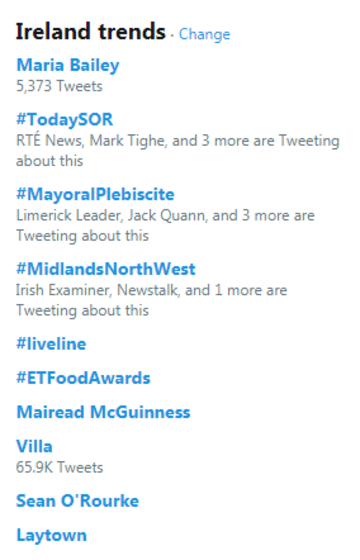Click the Ireland trends heading

point(91,32)
